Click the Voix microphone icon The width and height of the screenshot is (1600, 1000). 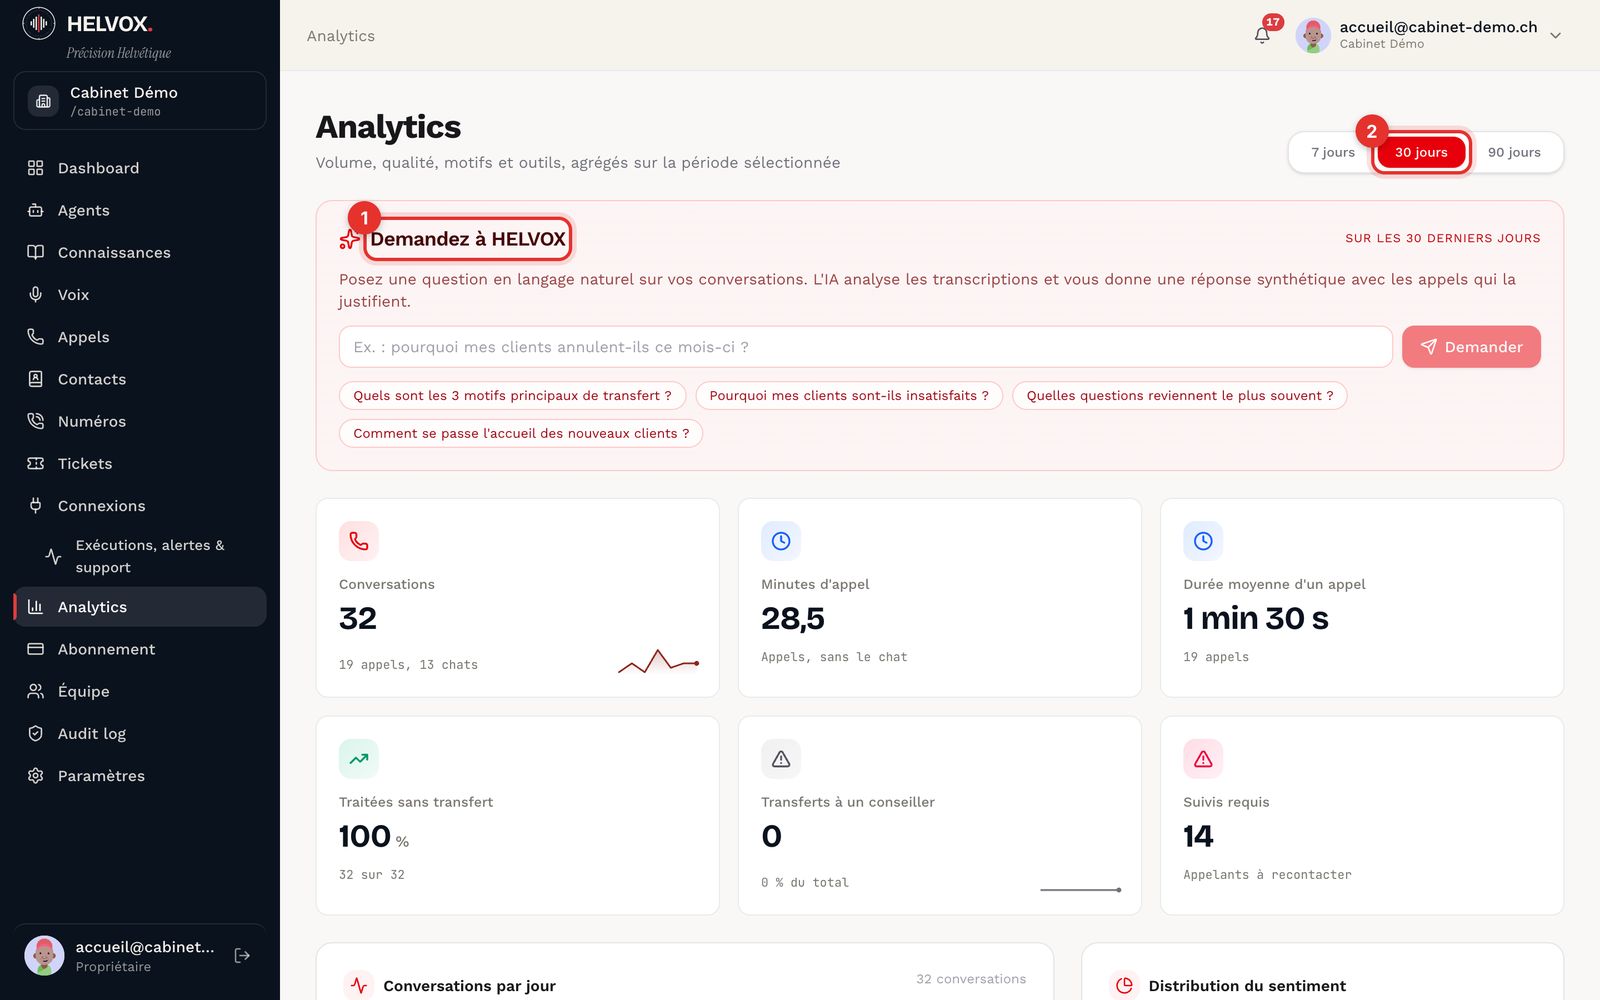click(36, 294)
